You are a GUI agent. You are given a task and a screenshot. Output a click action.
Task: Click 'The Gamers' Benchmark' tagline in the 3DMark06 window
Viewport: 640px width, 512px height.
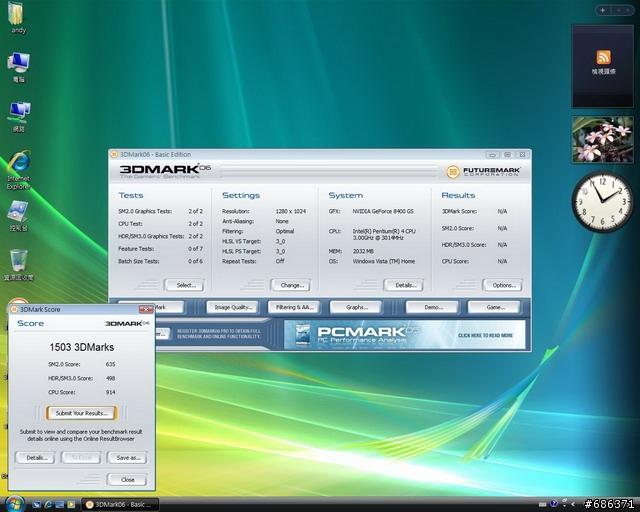point(160,177)
